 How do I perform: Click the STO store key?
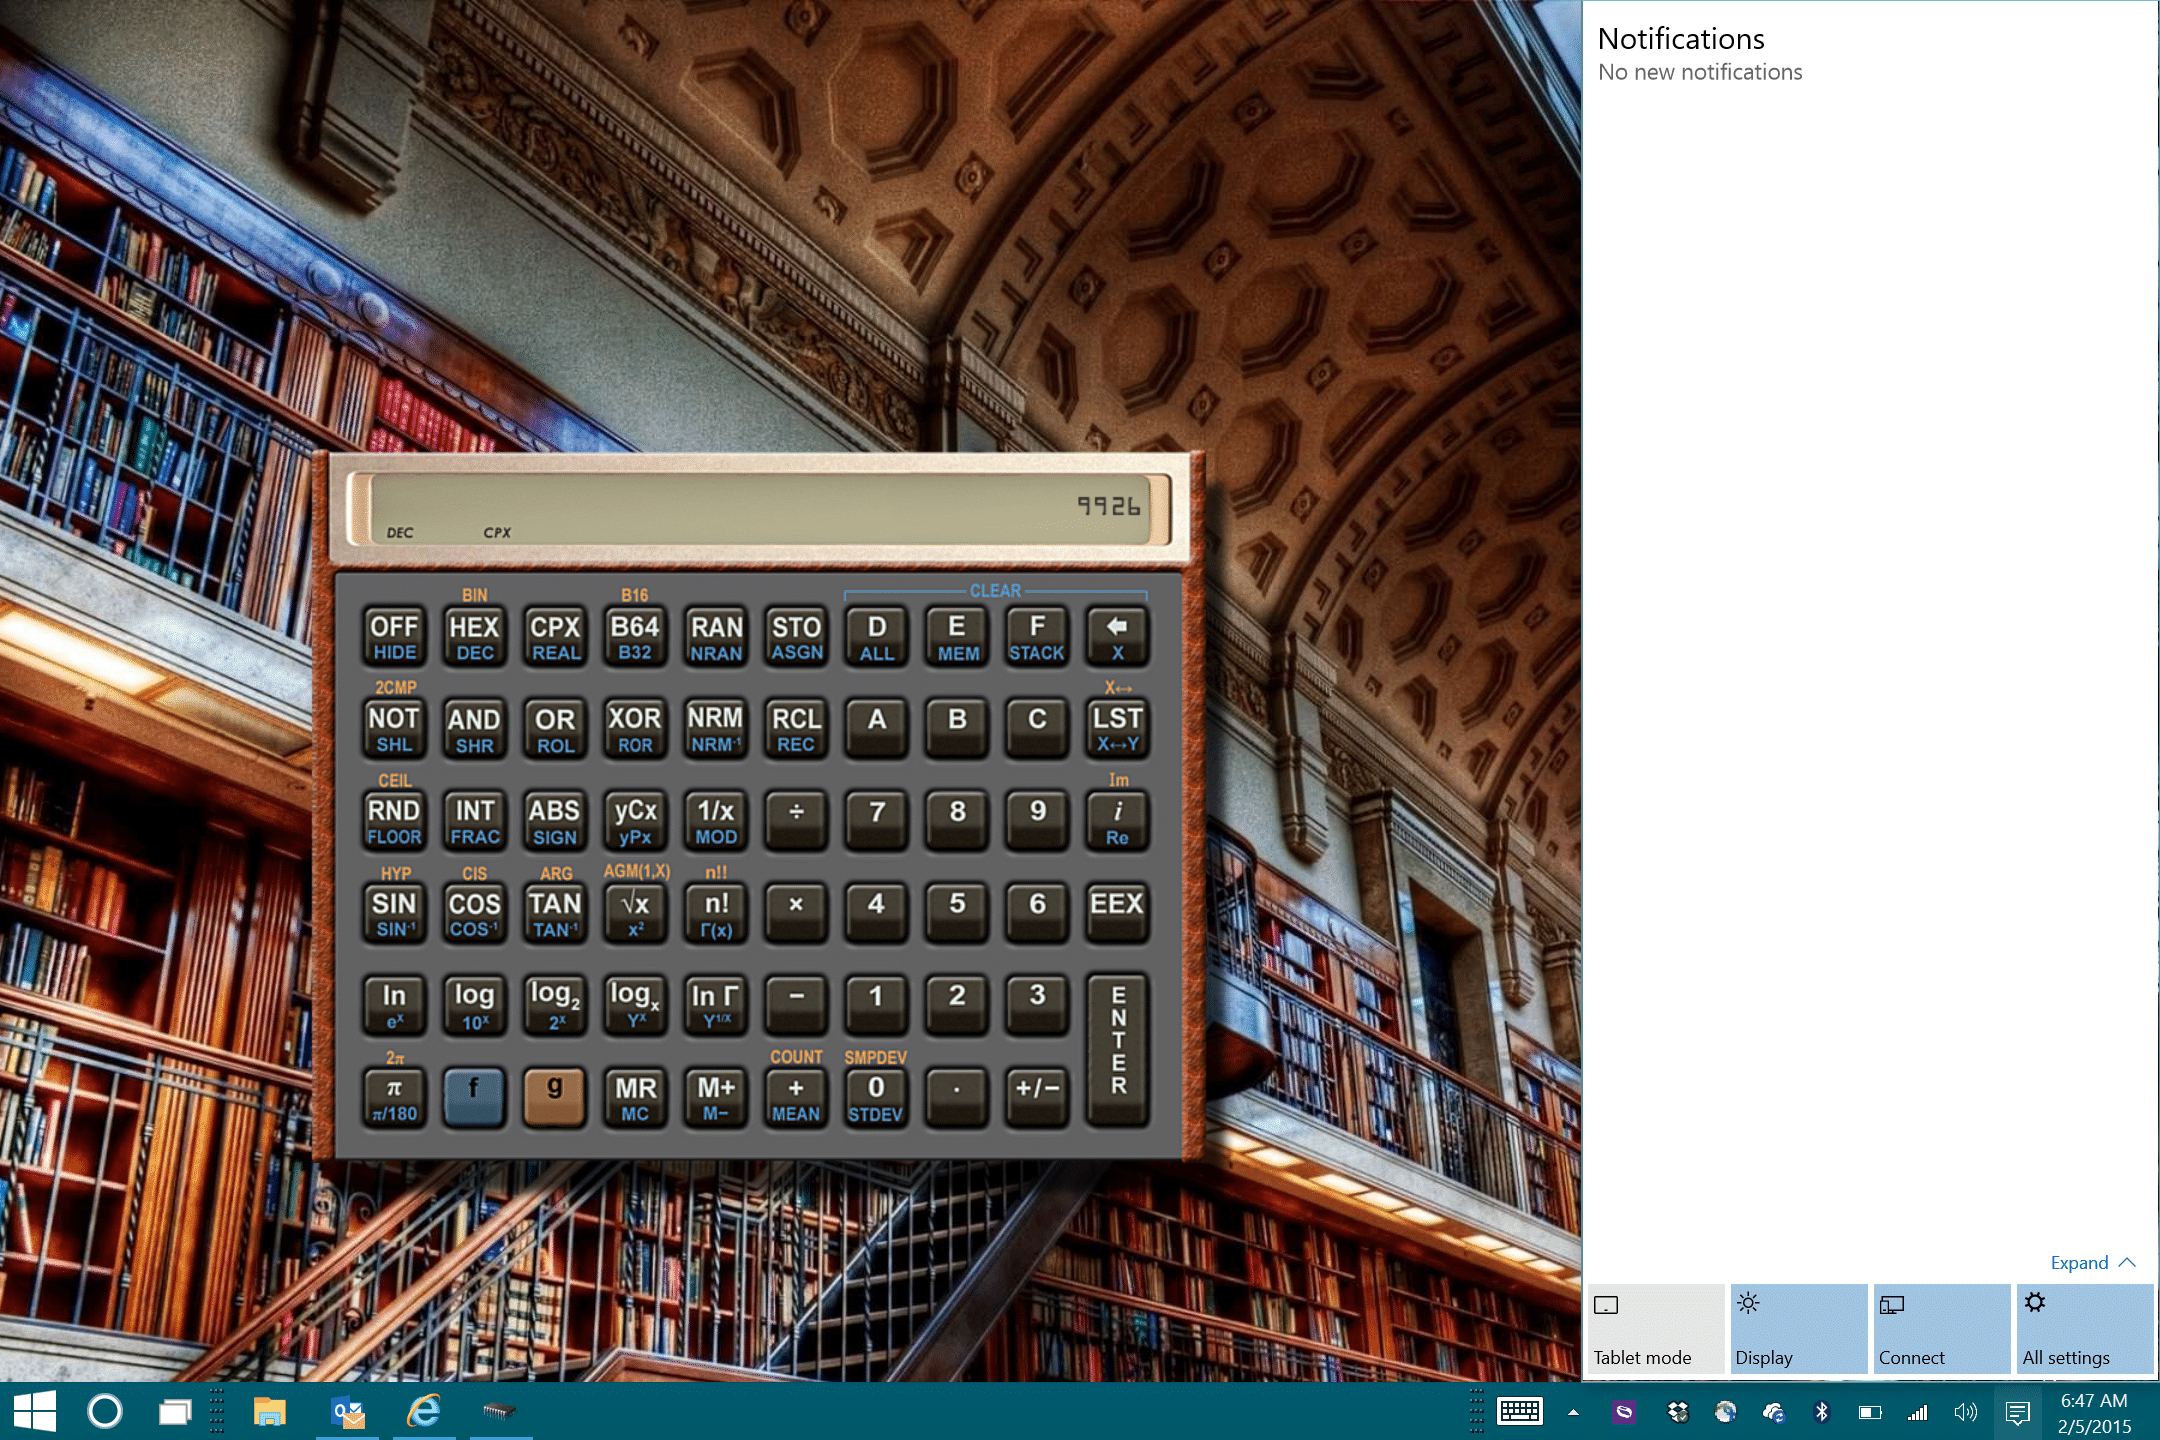[x=796, y=637]
